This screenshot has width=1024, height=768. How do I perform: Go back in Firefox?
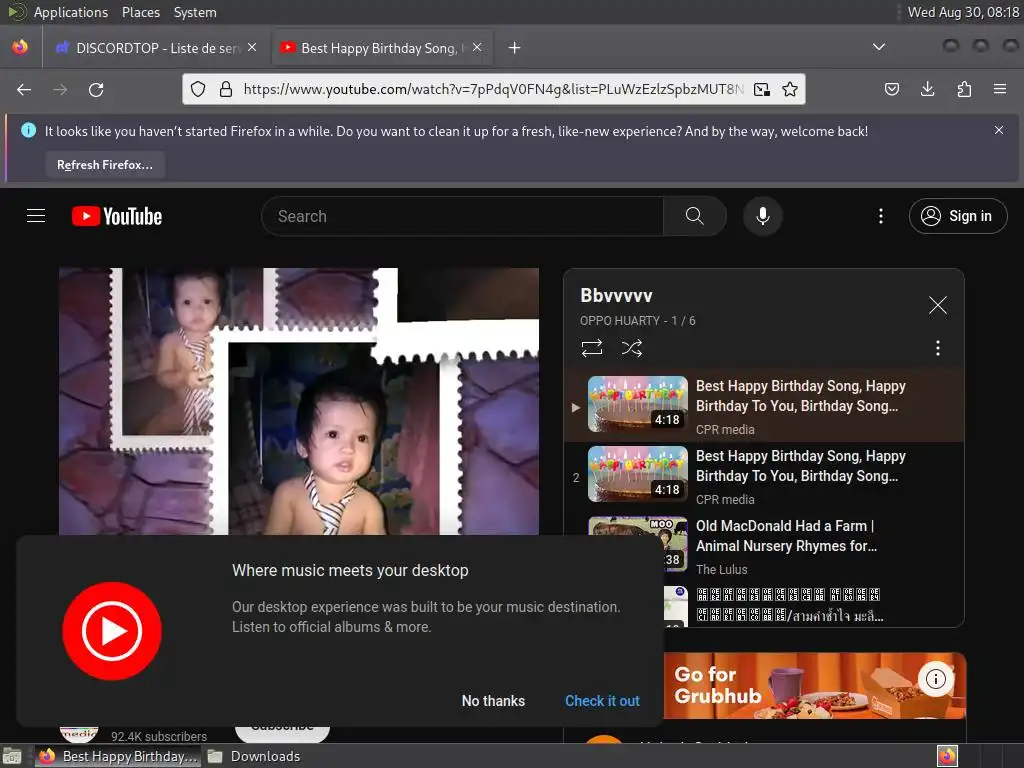tap(24, 89)
